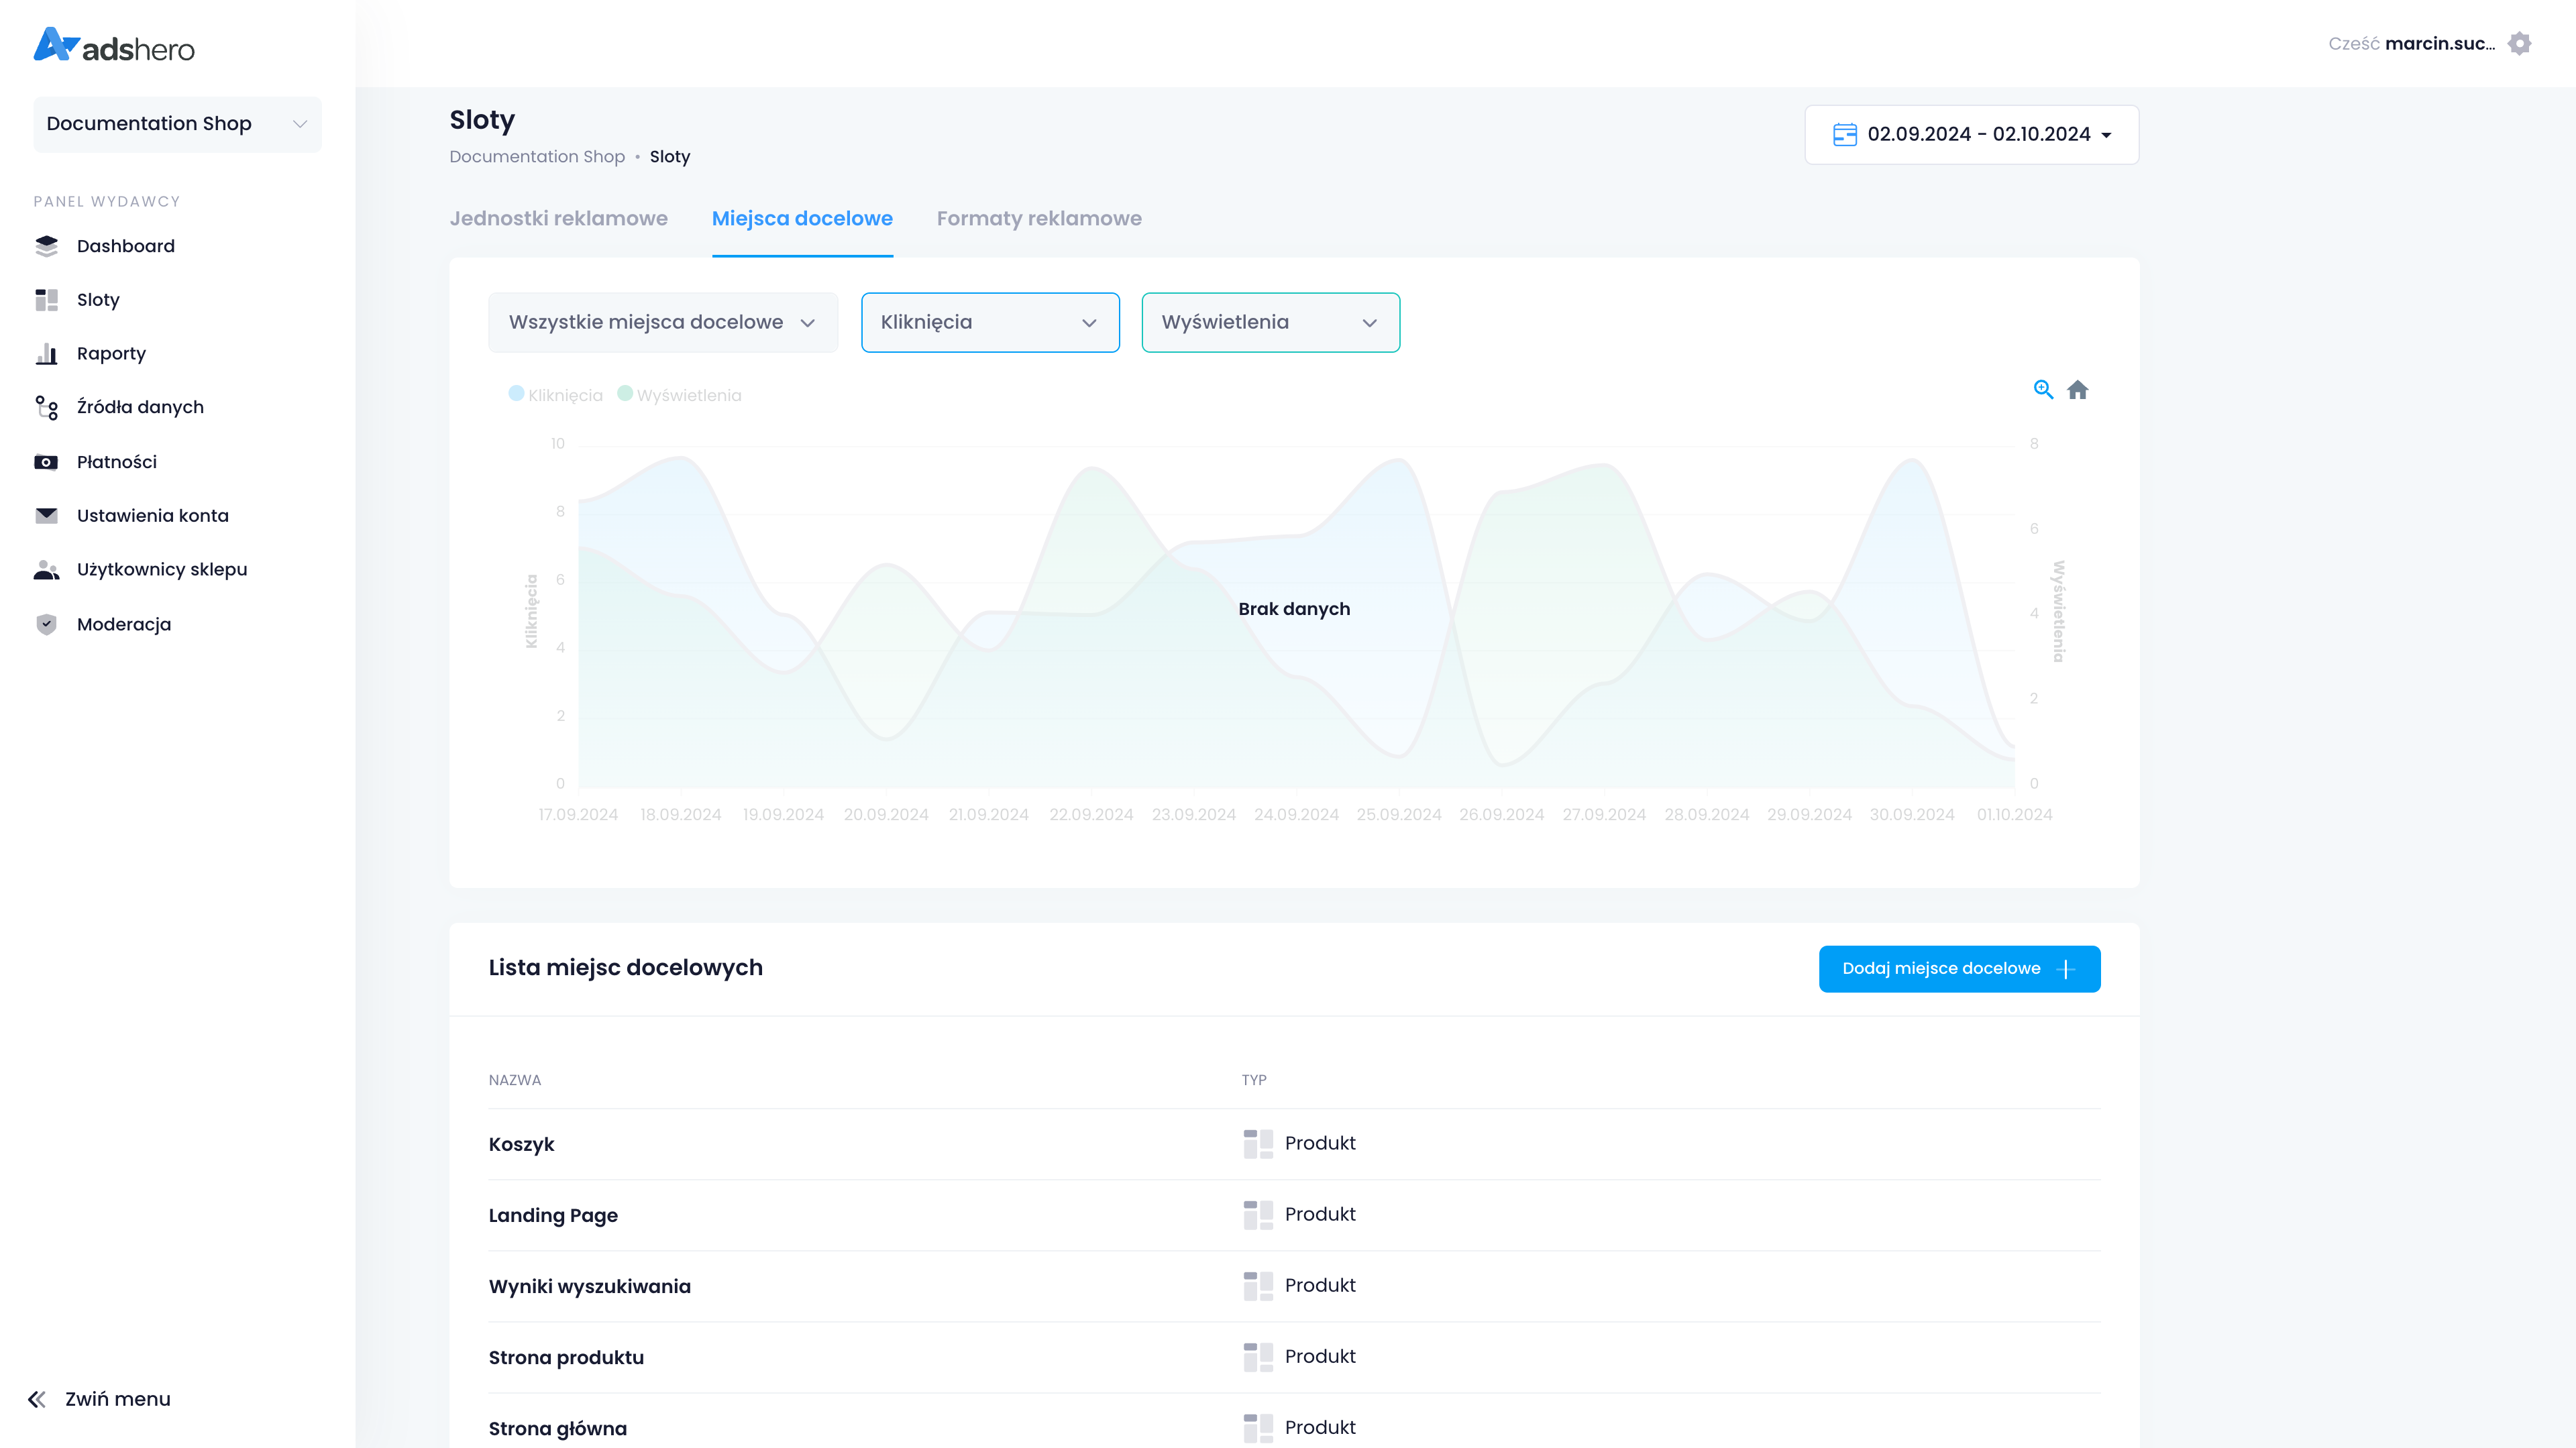Screen dimensions: 2576x1448
Task: Click the chart zoom magnifier icon
Action: pyautogui.click(x=2043, y=390)
